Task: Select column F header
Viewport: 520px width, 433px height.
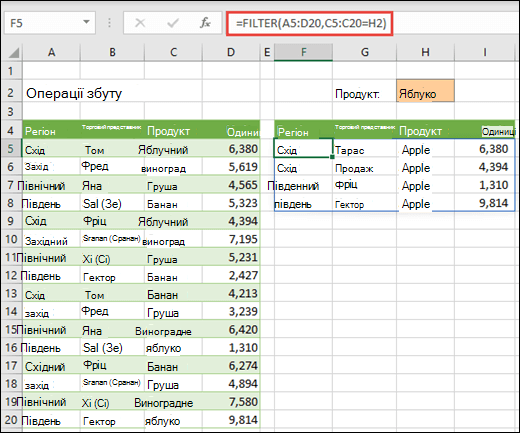Action: point(303,52)
